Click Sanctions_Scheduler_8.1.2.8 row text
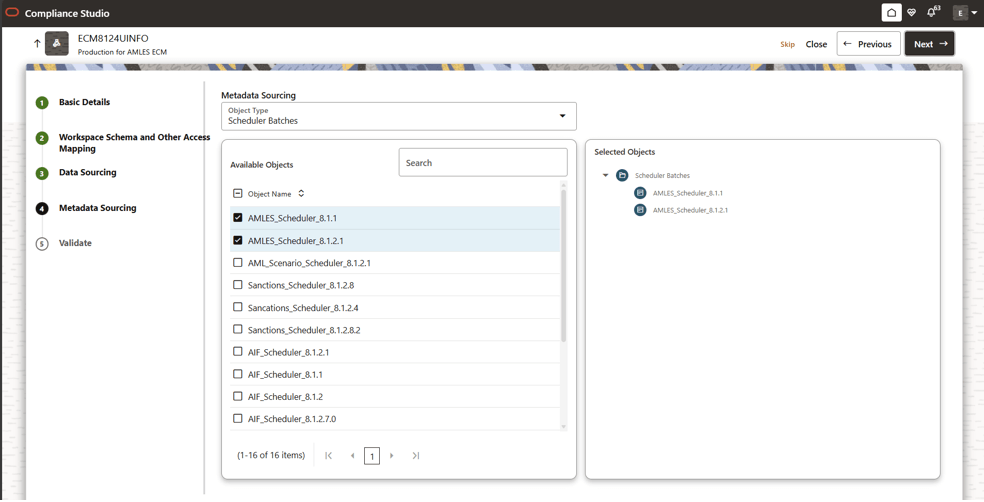This screenshot has height=502, width=984. (x=301, y=285)
